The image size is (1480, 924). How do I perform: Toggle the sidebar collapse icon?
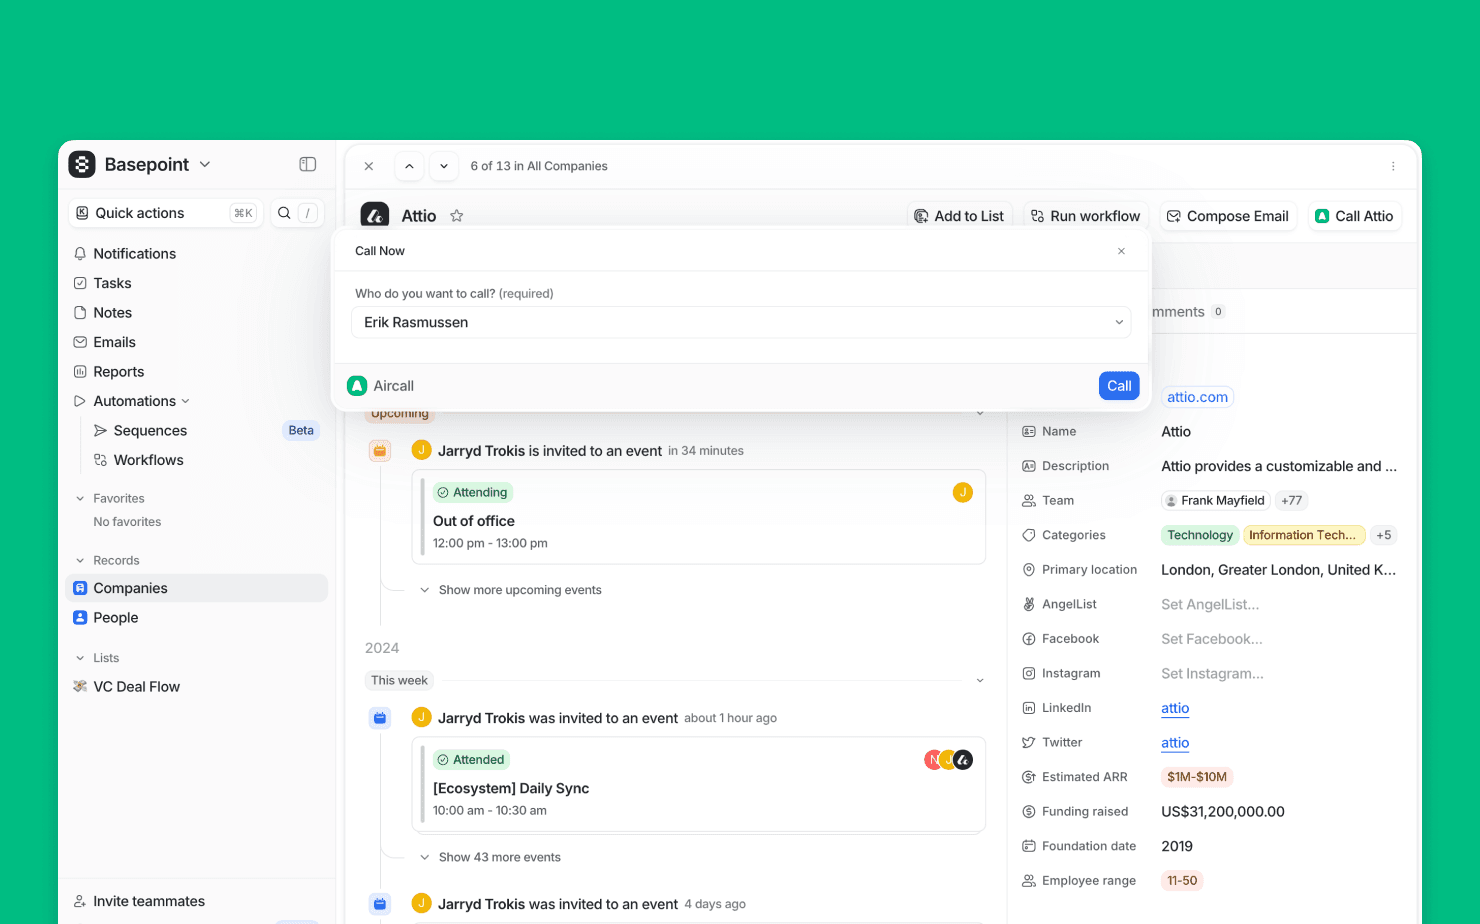308,164
